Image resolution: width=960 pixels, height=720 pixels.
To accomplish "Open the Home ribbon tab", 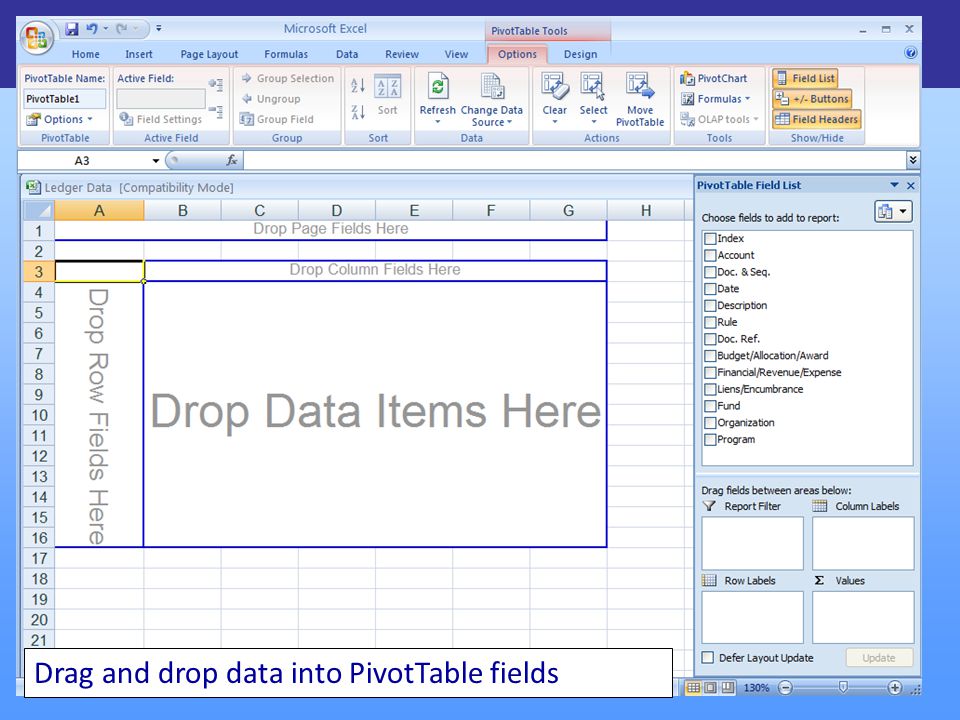I will click(x=86, y=54).
